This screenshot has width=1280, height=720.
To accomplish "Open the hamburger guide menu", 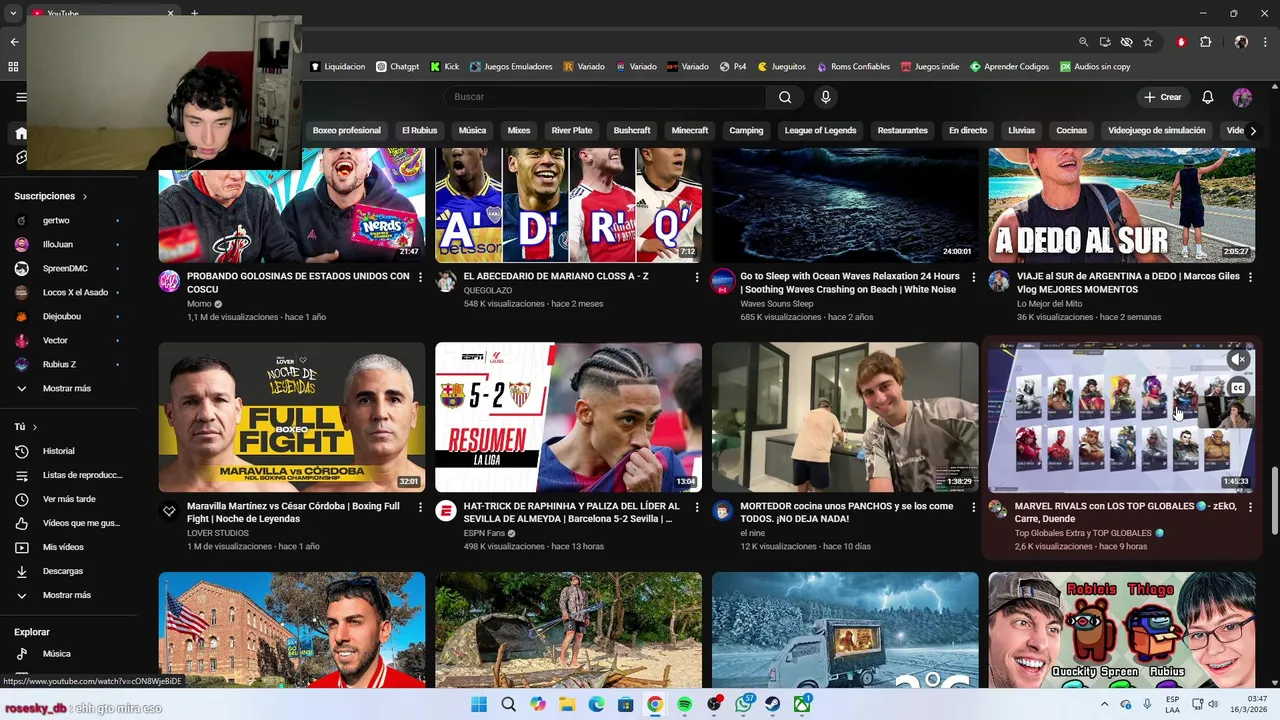I will (x=21, y=97).
